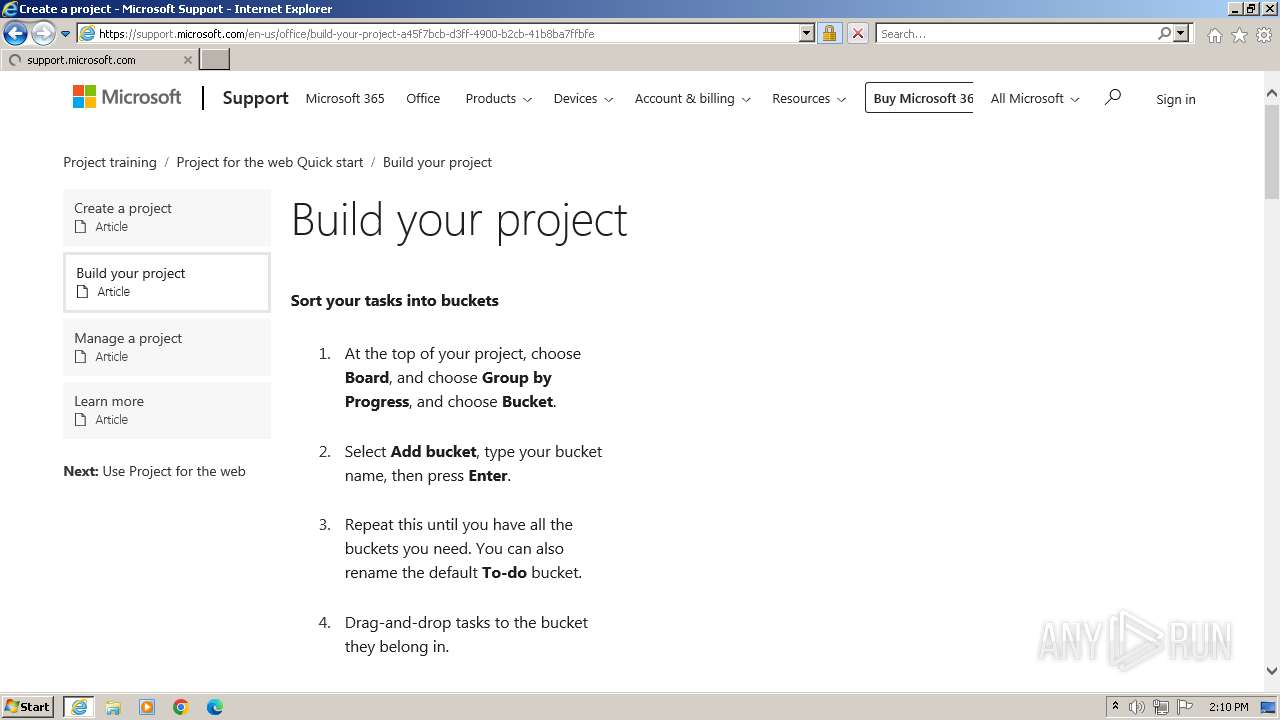The height and width of the screenshot is (720, 1280).
Task: Open the Manage a project article
Action: point(167,347)
